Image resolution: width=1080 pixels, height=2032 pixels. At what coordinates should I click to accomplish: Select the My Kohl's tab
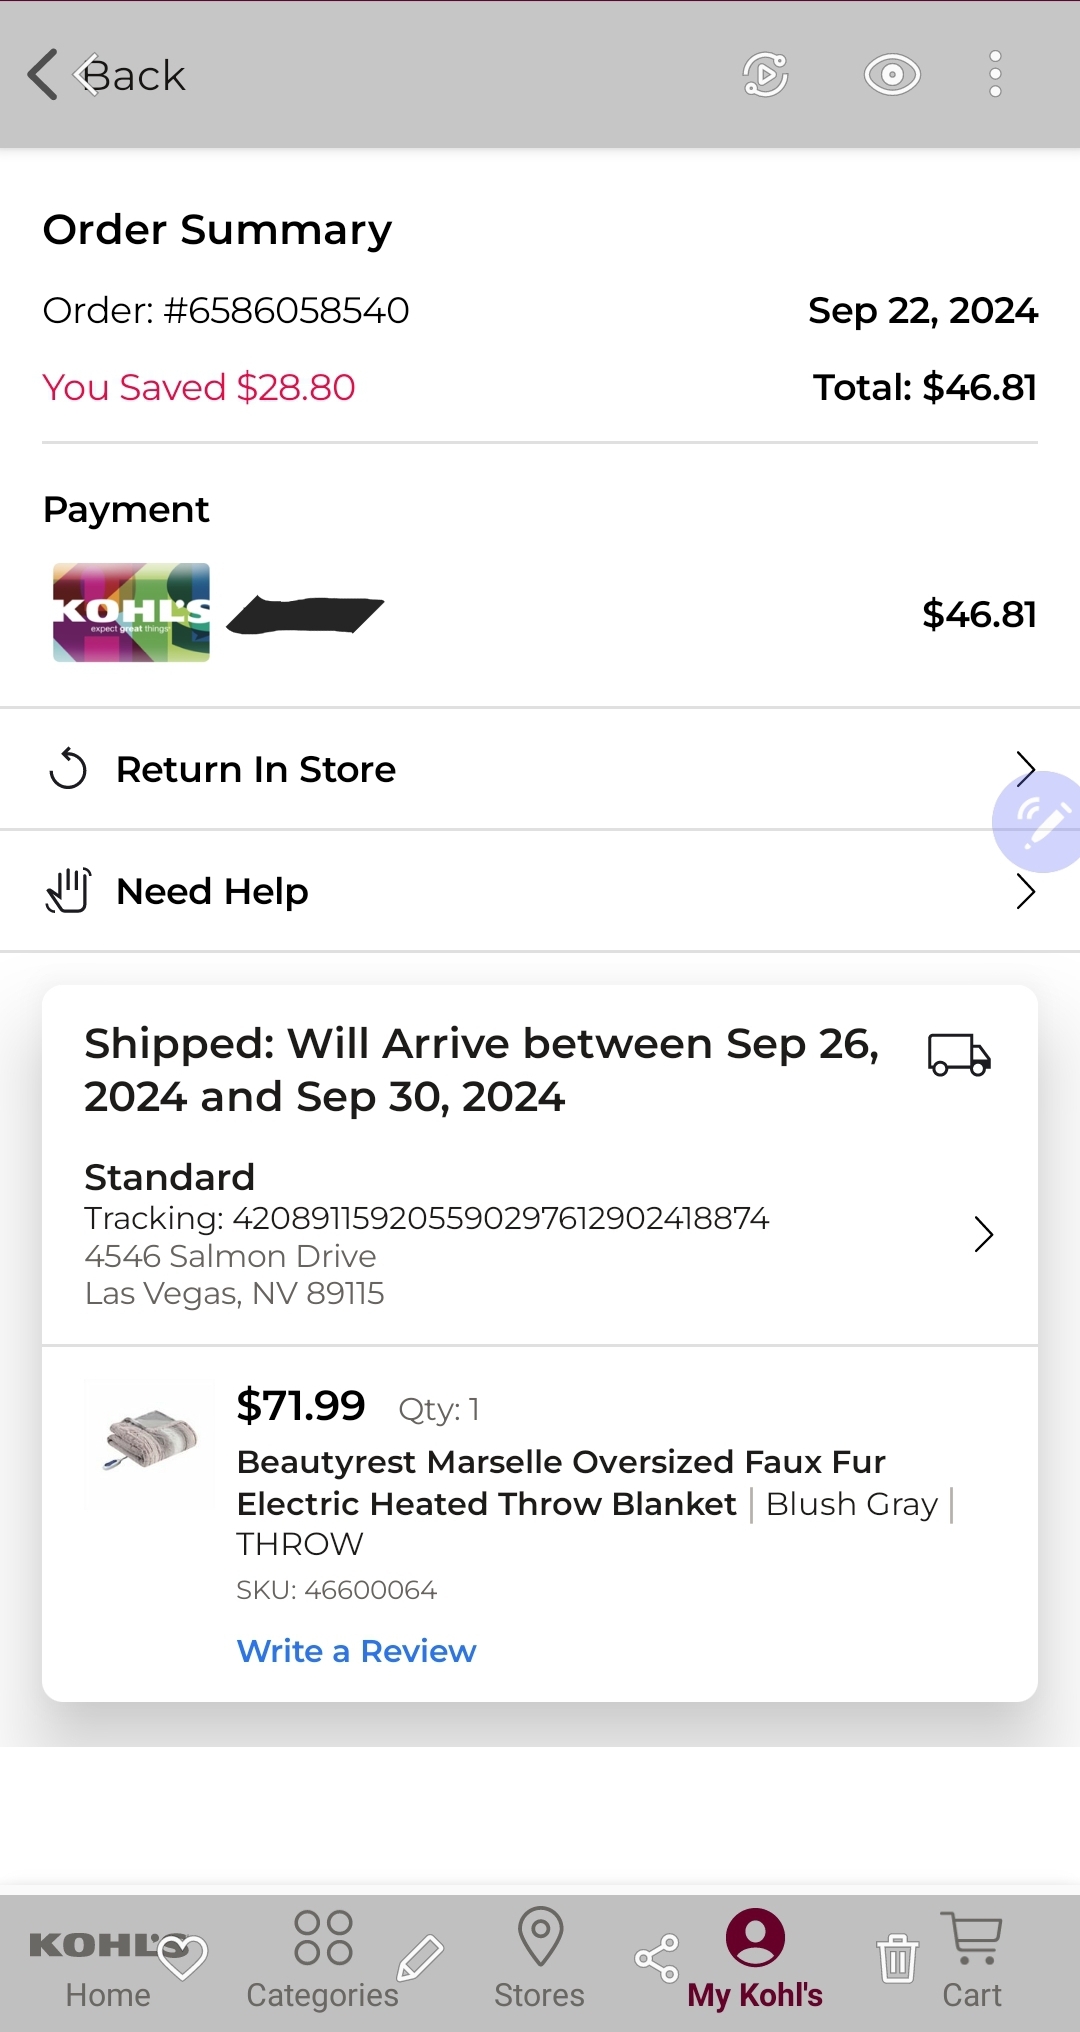[755, 1960]
